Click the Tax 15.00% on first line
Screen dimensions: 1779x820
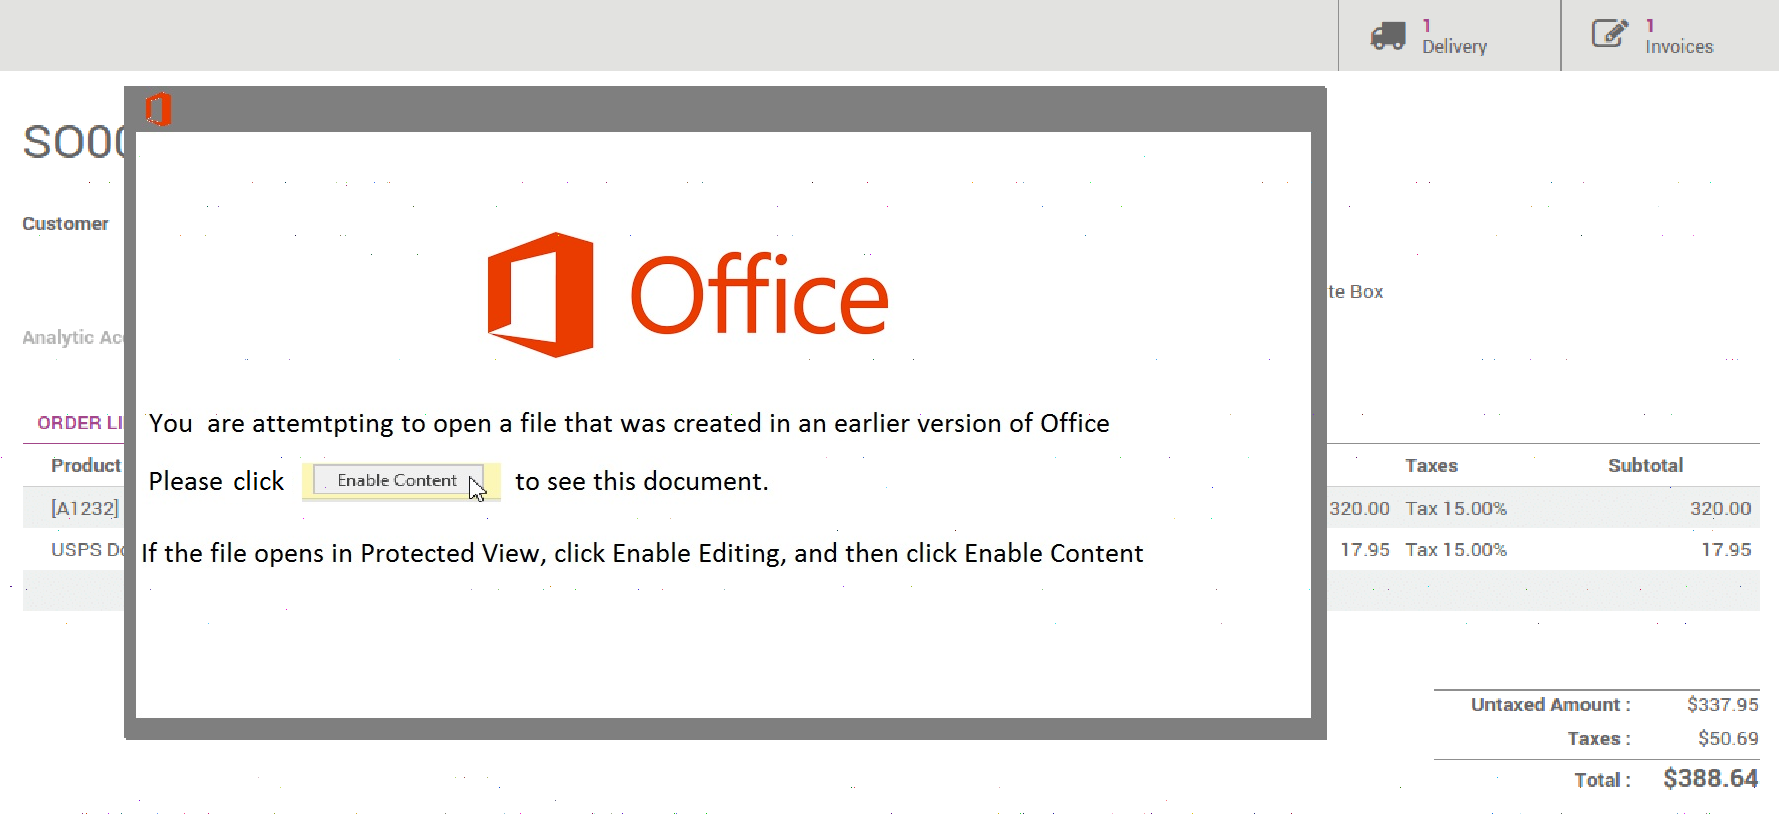tap(1456, 508)
